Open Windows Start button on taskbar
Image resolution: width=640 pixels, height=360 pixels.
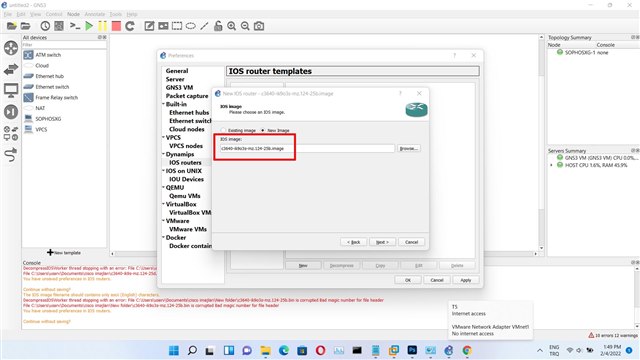click(x=174, y=350)
